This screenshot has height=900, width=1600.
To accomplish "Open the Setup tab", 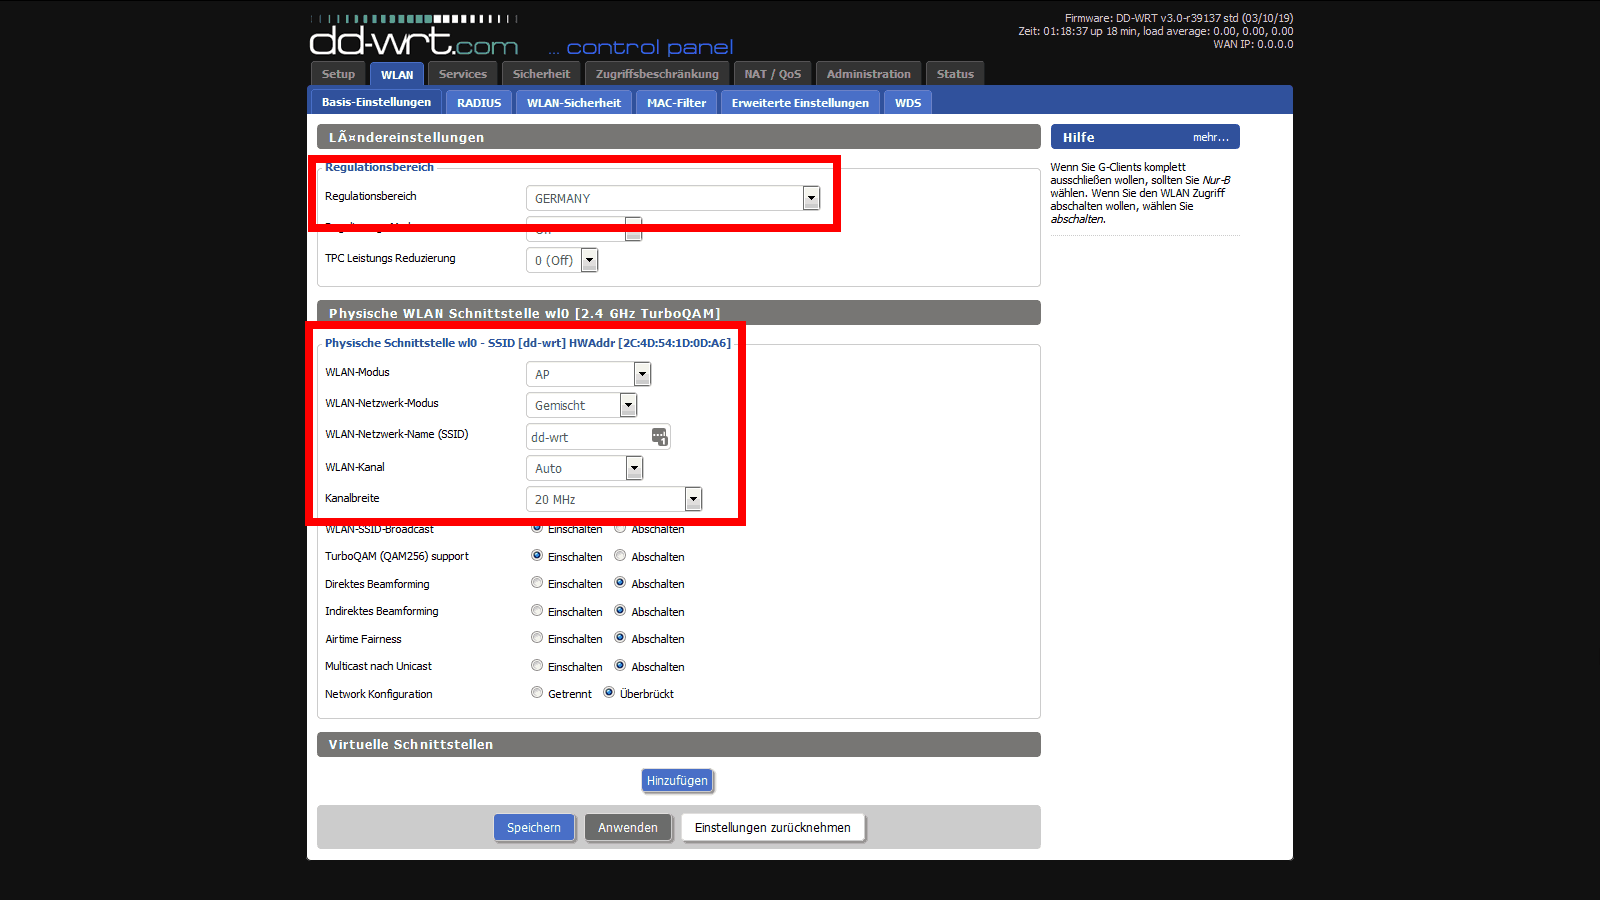I will pyautogui.click(x=338, y=74).
